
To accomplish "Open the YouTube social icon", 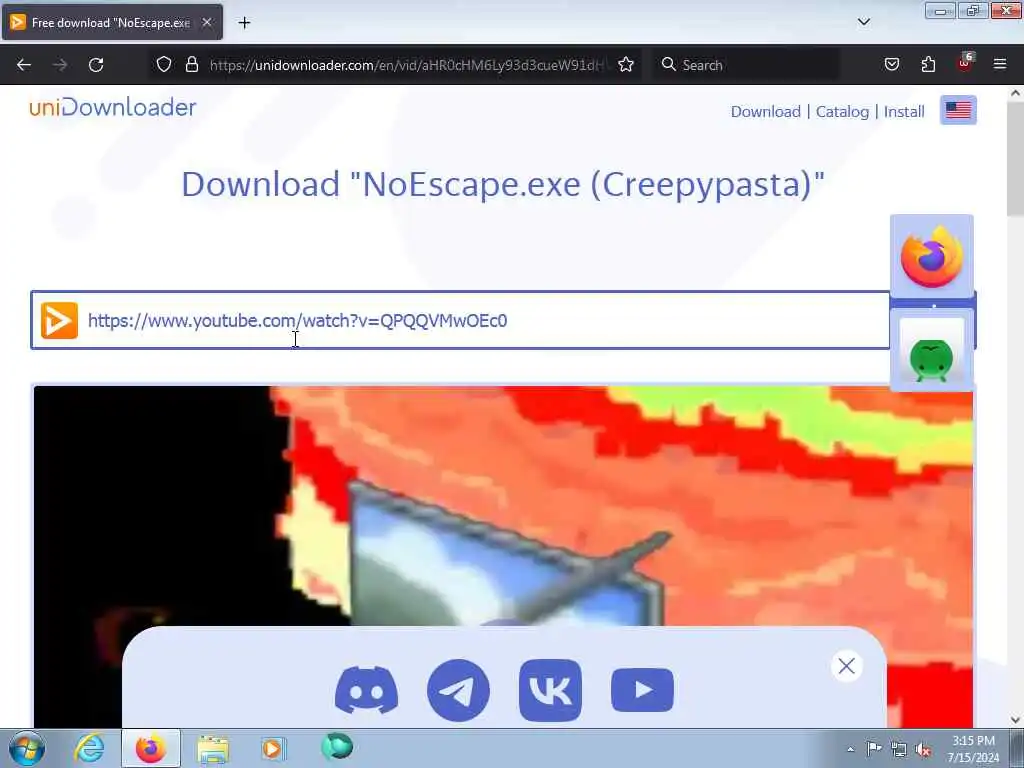I will click(x=643, y=690).
